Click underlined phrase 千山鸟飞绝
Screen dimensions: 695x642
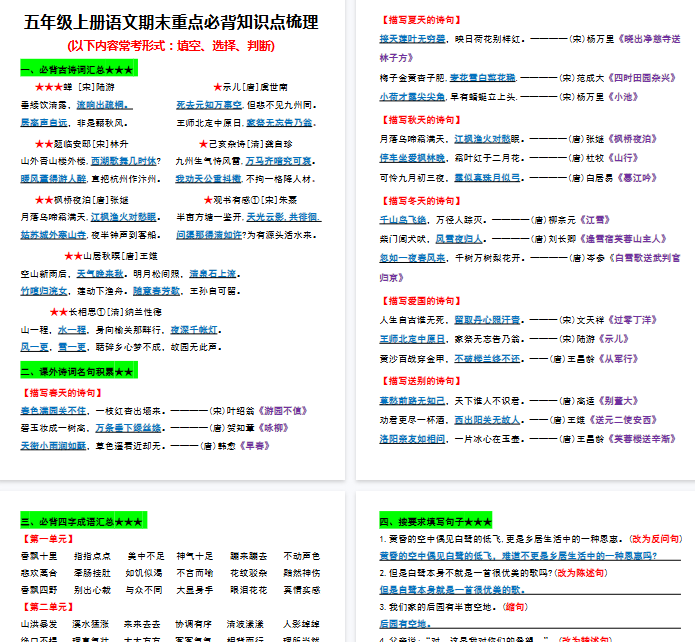[x=403, y=218]
